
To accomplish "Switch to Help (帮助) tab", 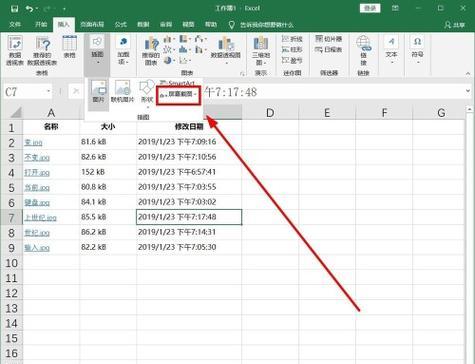I will tap(211, 25).
